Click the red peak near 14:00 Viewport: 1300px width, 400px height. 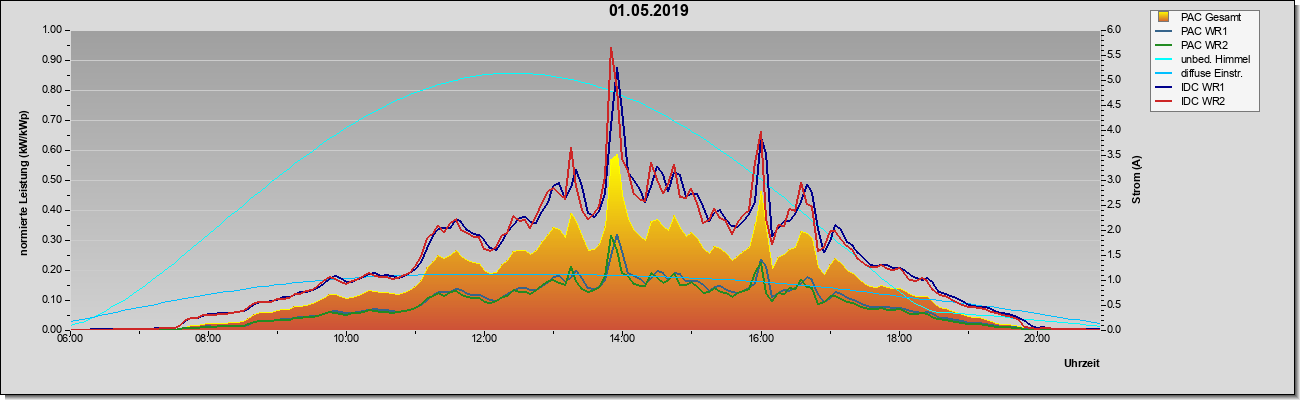(x=611, y=48)
